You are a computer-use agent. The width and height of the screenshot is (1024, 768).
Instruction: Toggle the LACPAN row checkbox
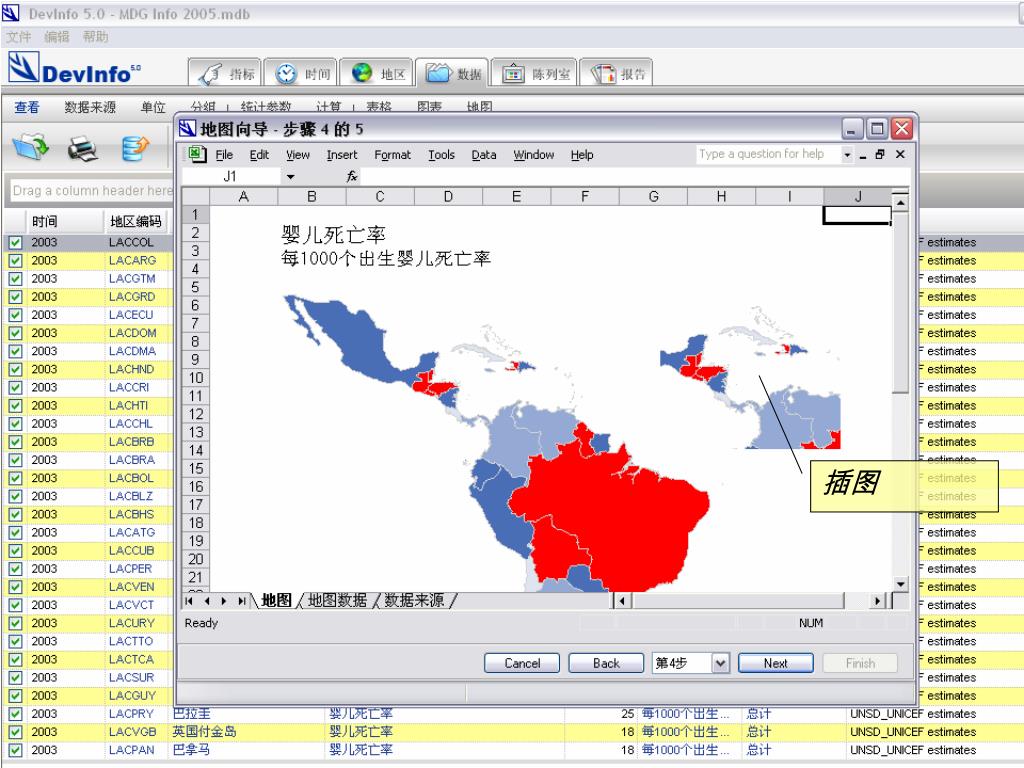click(15, 751)
